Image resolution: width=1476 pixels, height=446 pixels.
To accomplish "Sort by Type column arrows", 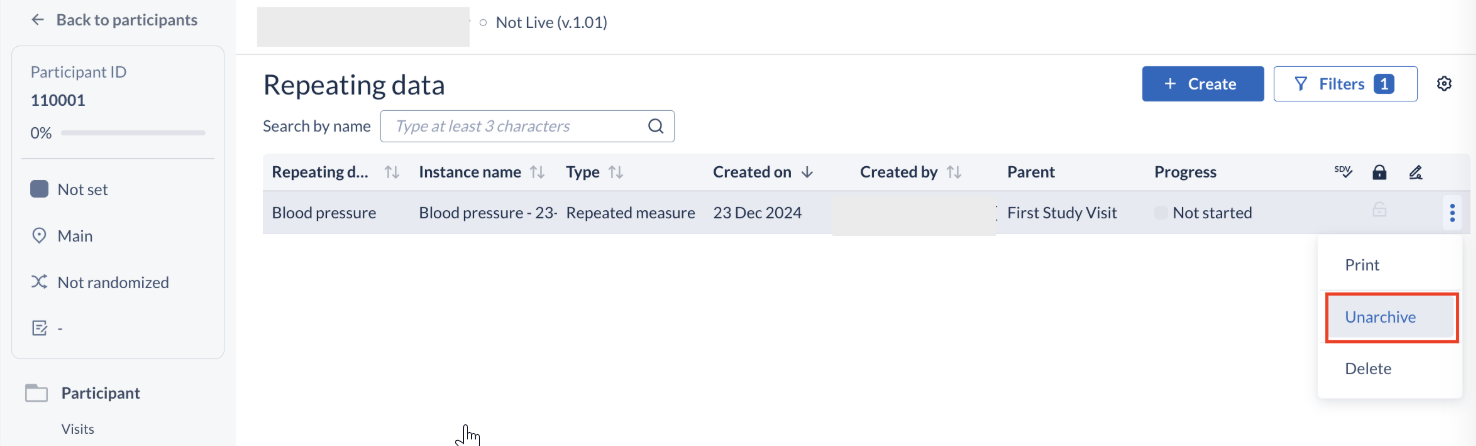I will click(616, 172).
